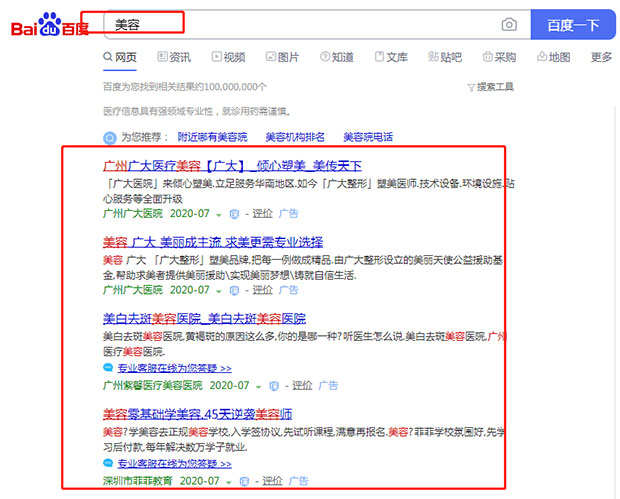
Task: Open suggested search 美容院电话
Action: tap(368, 137)
